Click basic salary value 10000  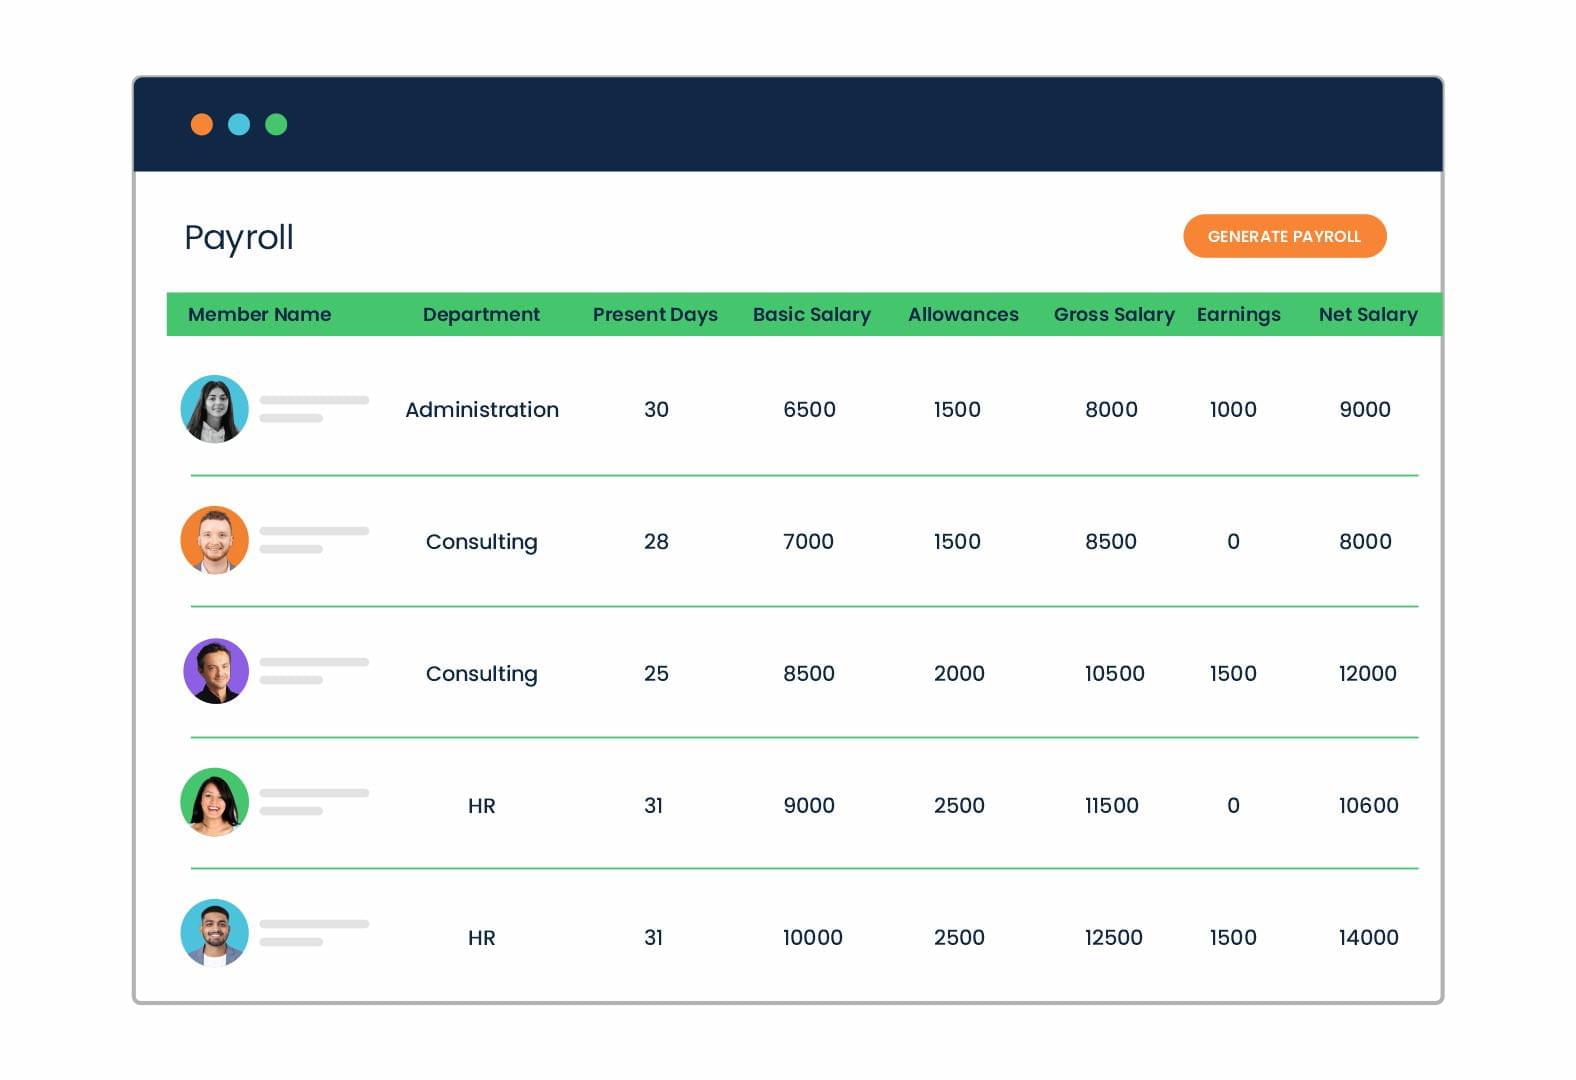click(812, 937)
